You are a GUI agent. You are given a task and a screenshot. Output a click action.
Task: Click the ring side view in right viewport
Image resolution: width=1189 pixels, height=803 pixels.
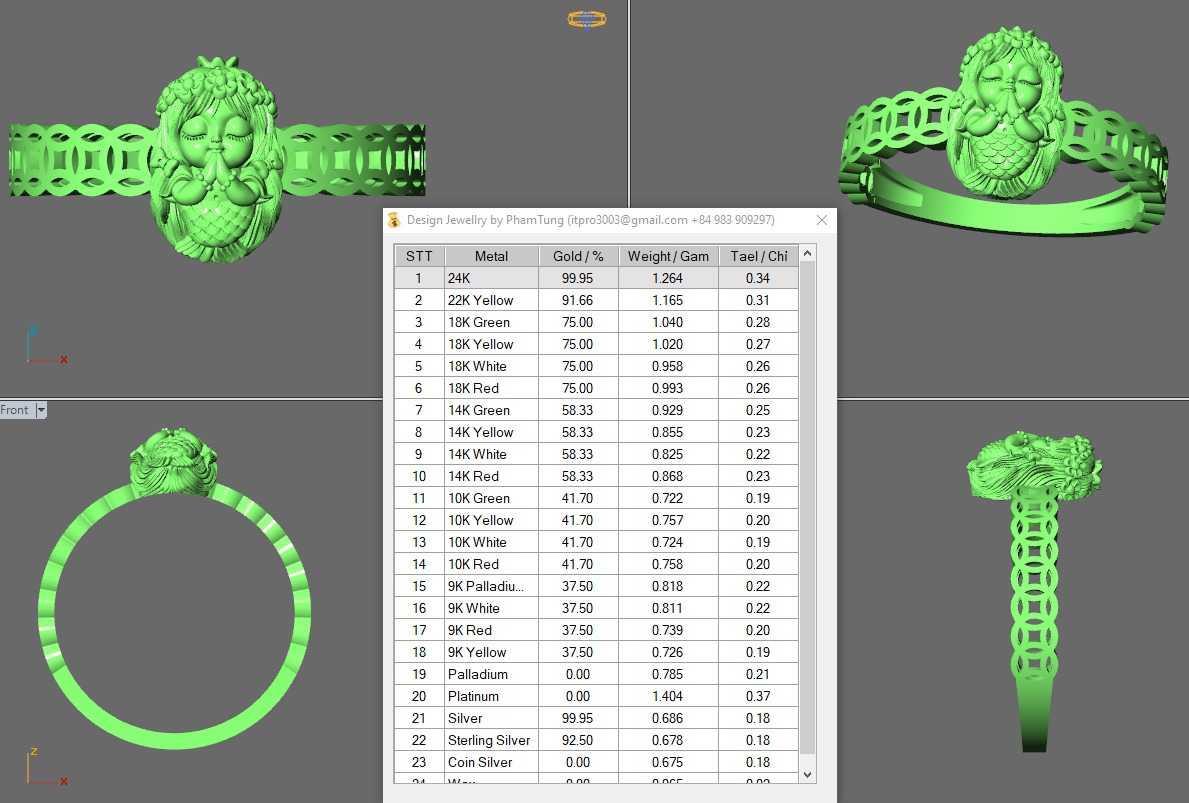pyautogui.click(x=1034, y=591)
